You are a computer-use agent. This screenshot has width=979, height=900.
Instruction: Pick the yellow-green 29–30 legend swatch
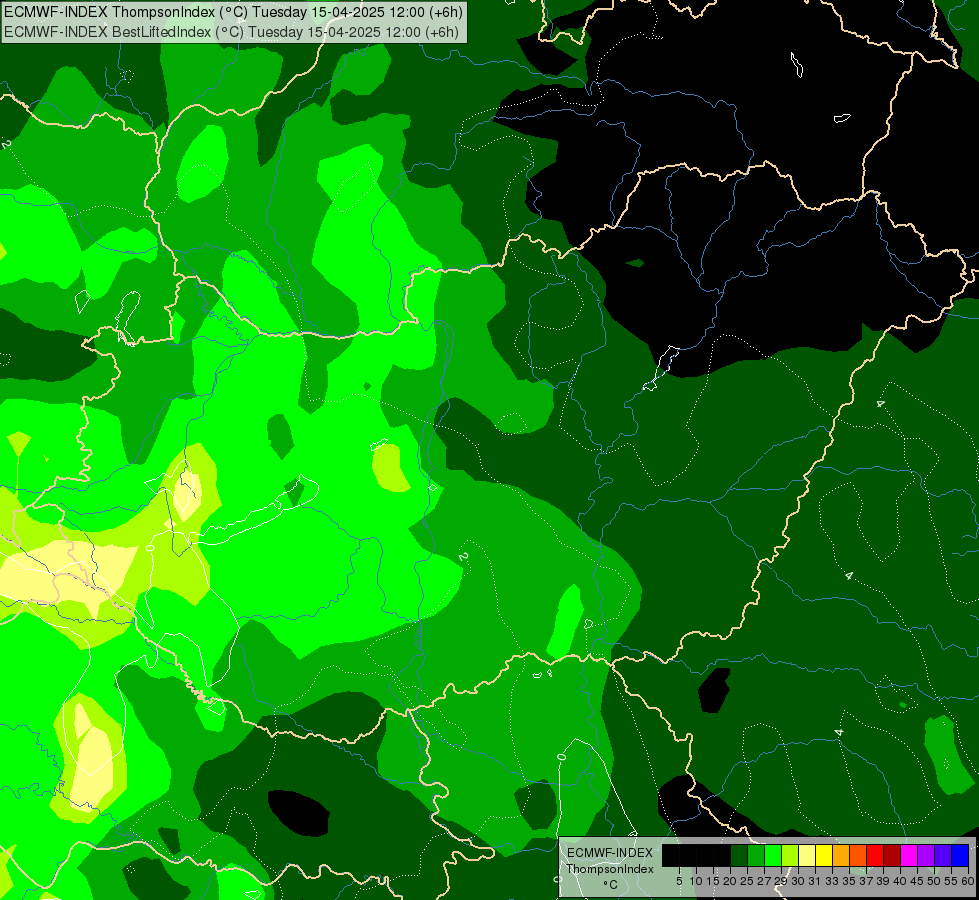click(789, 855)
